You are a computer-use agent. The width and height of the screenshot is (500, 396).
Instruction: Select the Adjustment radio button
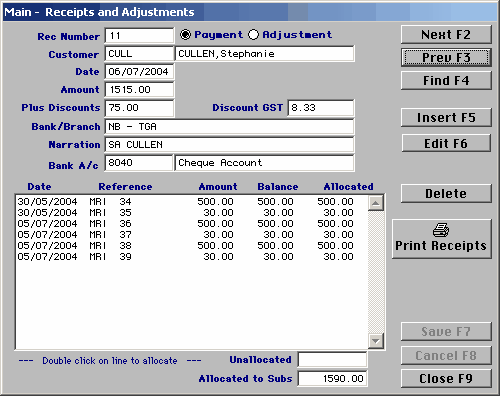point(253,34)
